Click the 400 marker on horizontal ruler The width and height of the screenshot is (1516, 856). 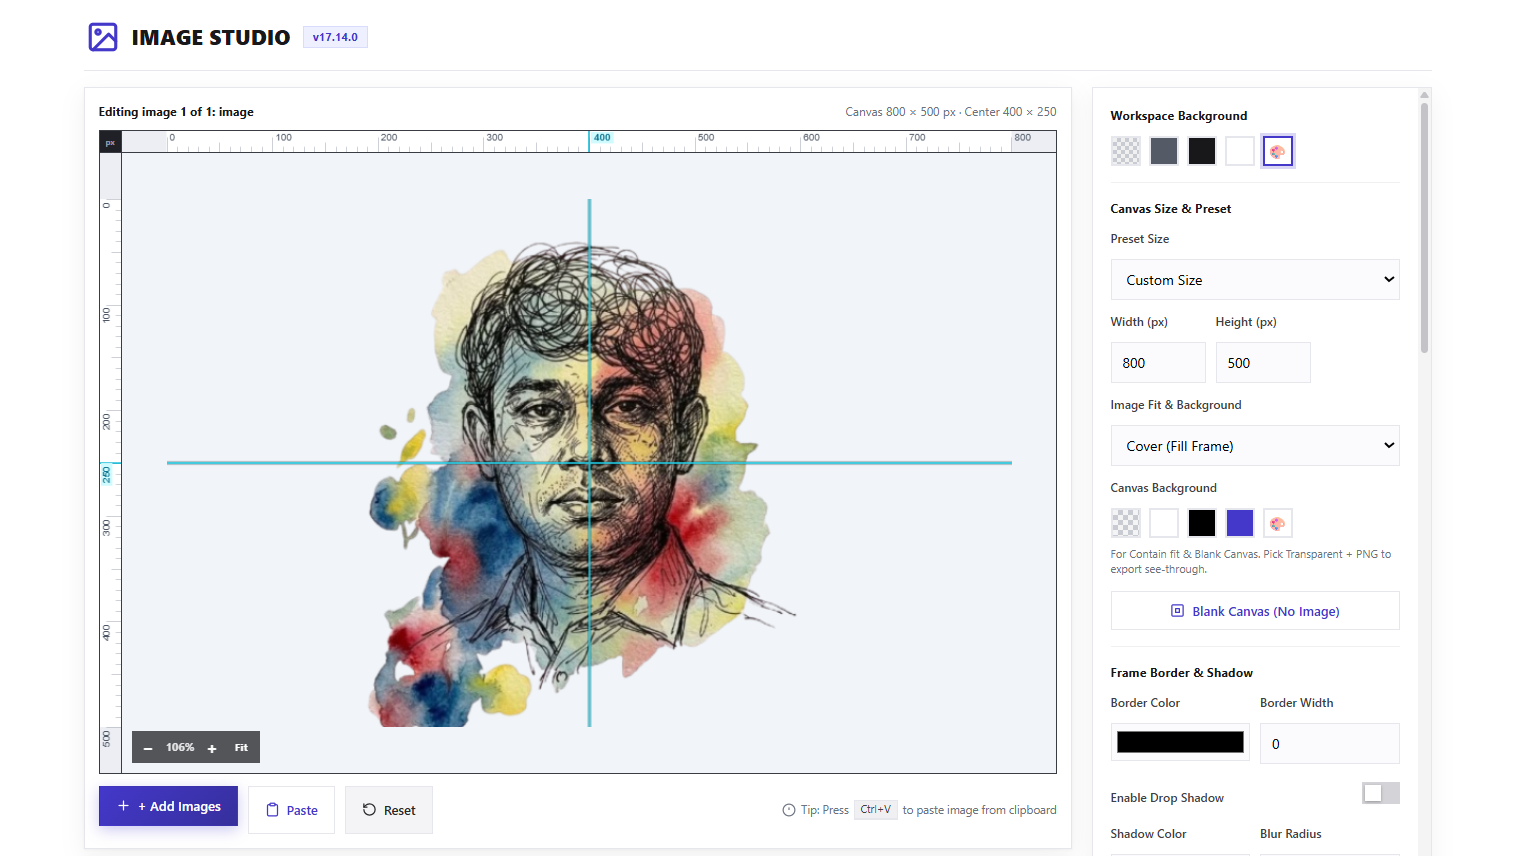(x=602, y=138)
